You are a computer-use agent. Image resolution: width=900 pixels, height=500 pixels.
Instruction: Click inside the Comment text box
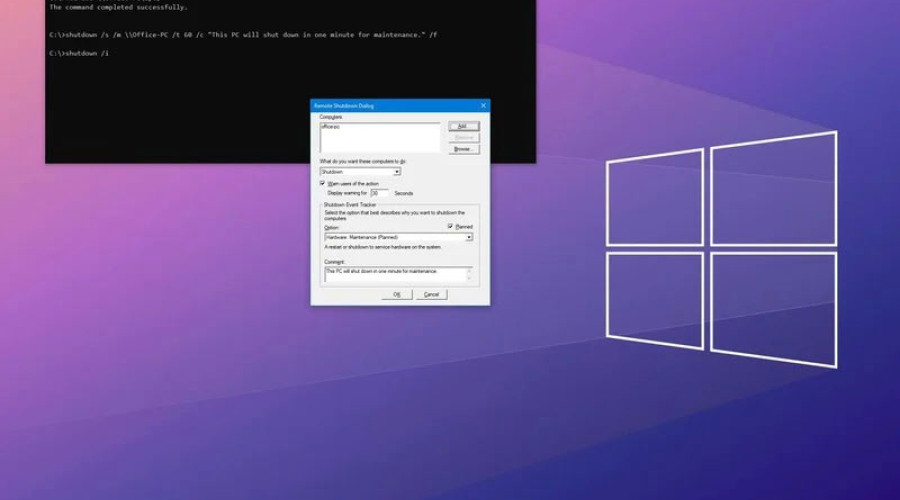pos(392,274)
